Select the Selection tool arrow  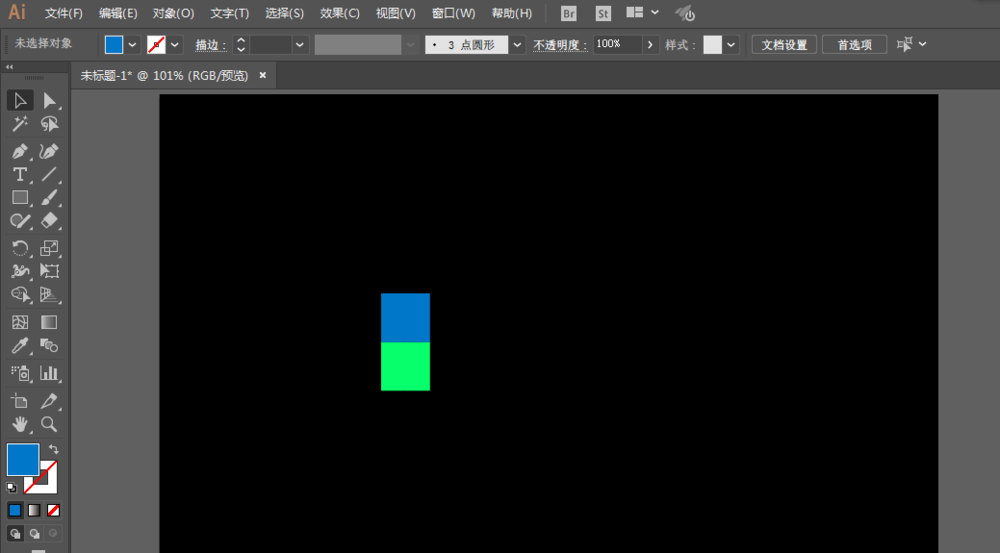(x=20, y=101)
